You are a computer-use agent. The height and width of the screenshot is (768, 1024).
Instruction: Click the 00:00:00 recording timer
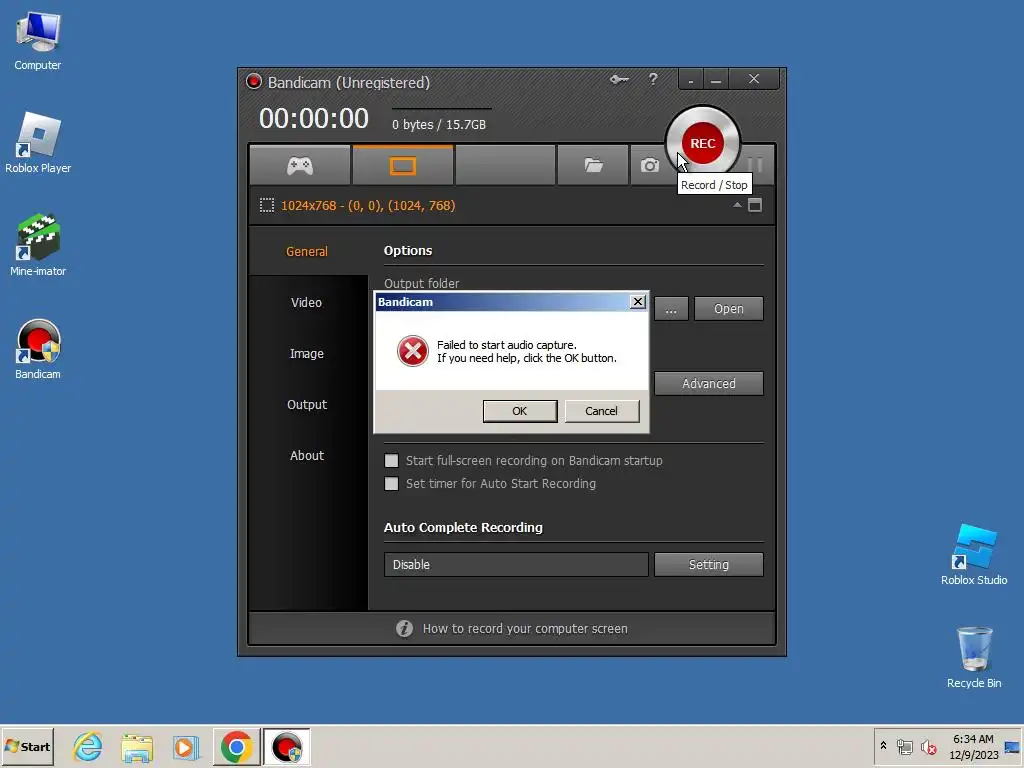(313, 119)
